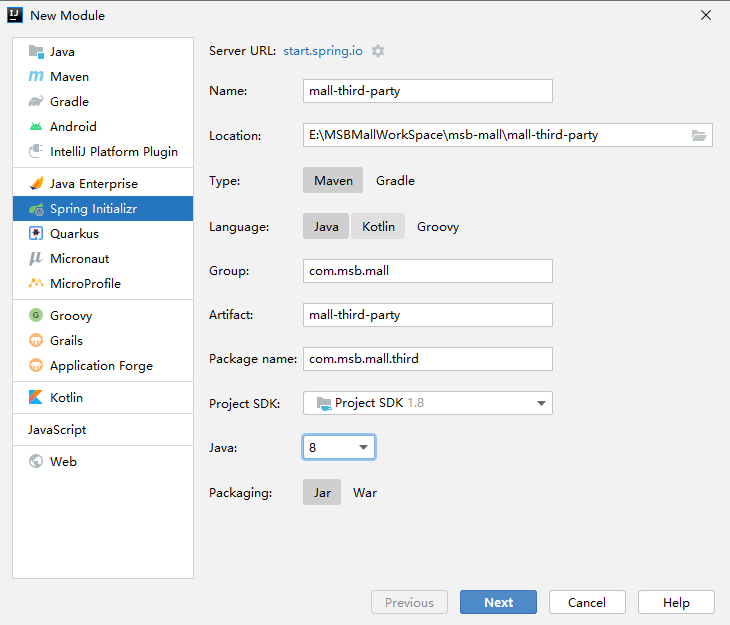Click the Grails icon
The image size is (730, 625).
(x=36, y=340)
